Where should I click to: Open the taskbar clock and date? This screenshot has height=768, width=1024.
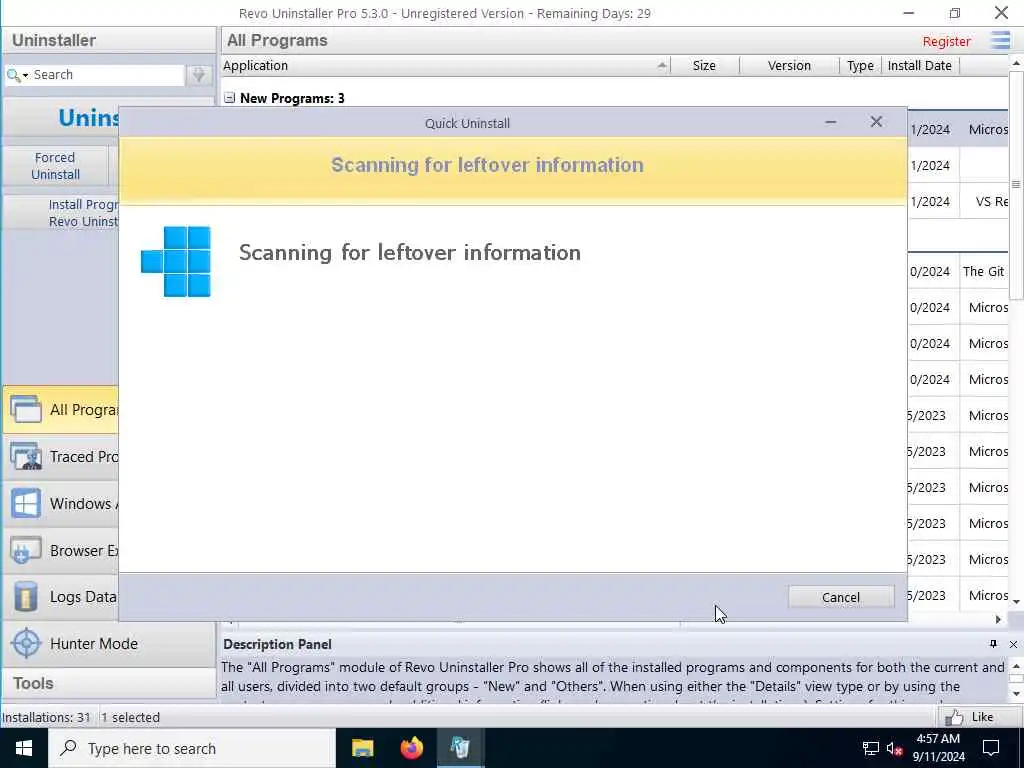(938, 748)
